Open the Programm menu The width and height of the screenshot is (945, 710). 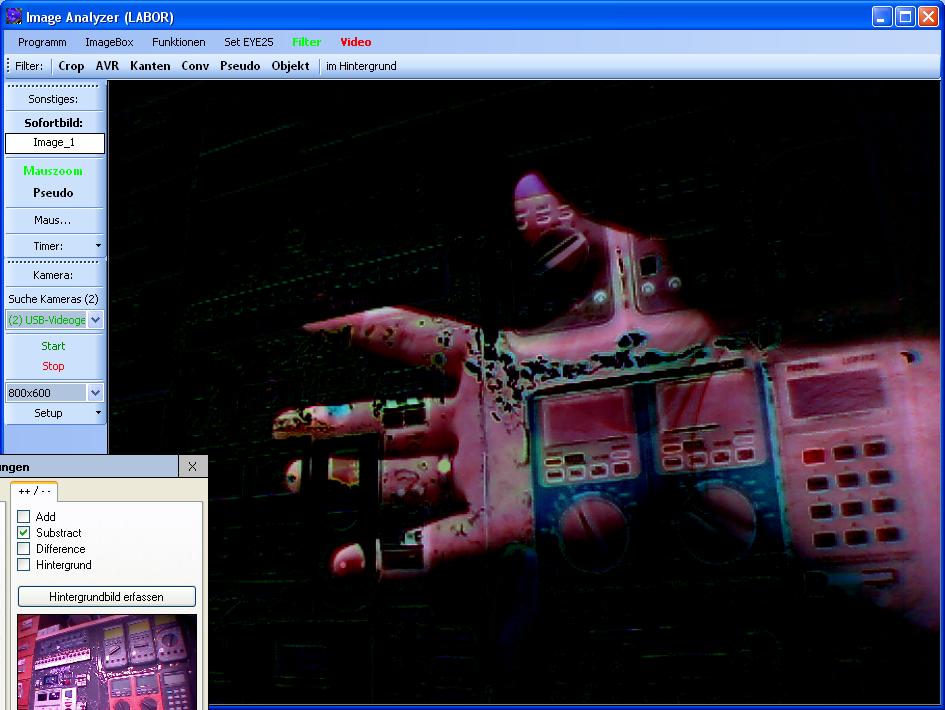click(42, 42)
